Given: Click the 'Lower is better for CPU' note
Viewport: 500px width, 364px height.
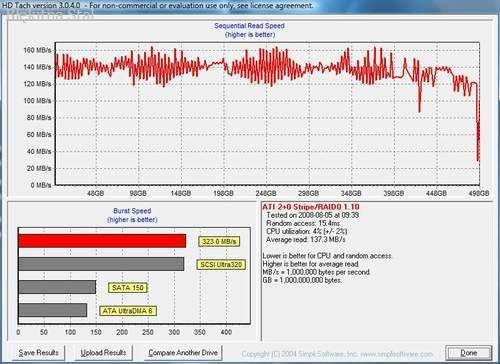Looking at the screenshot, I should (327, 256).
